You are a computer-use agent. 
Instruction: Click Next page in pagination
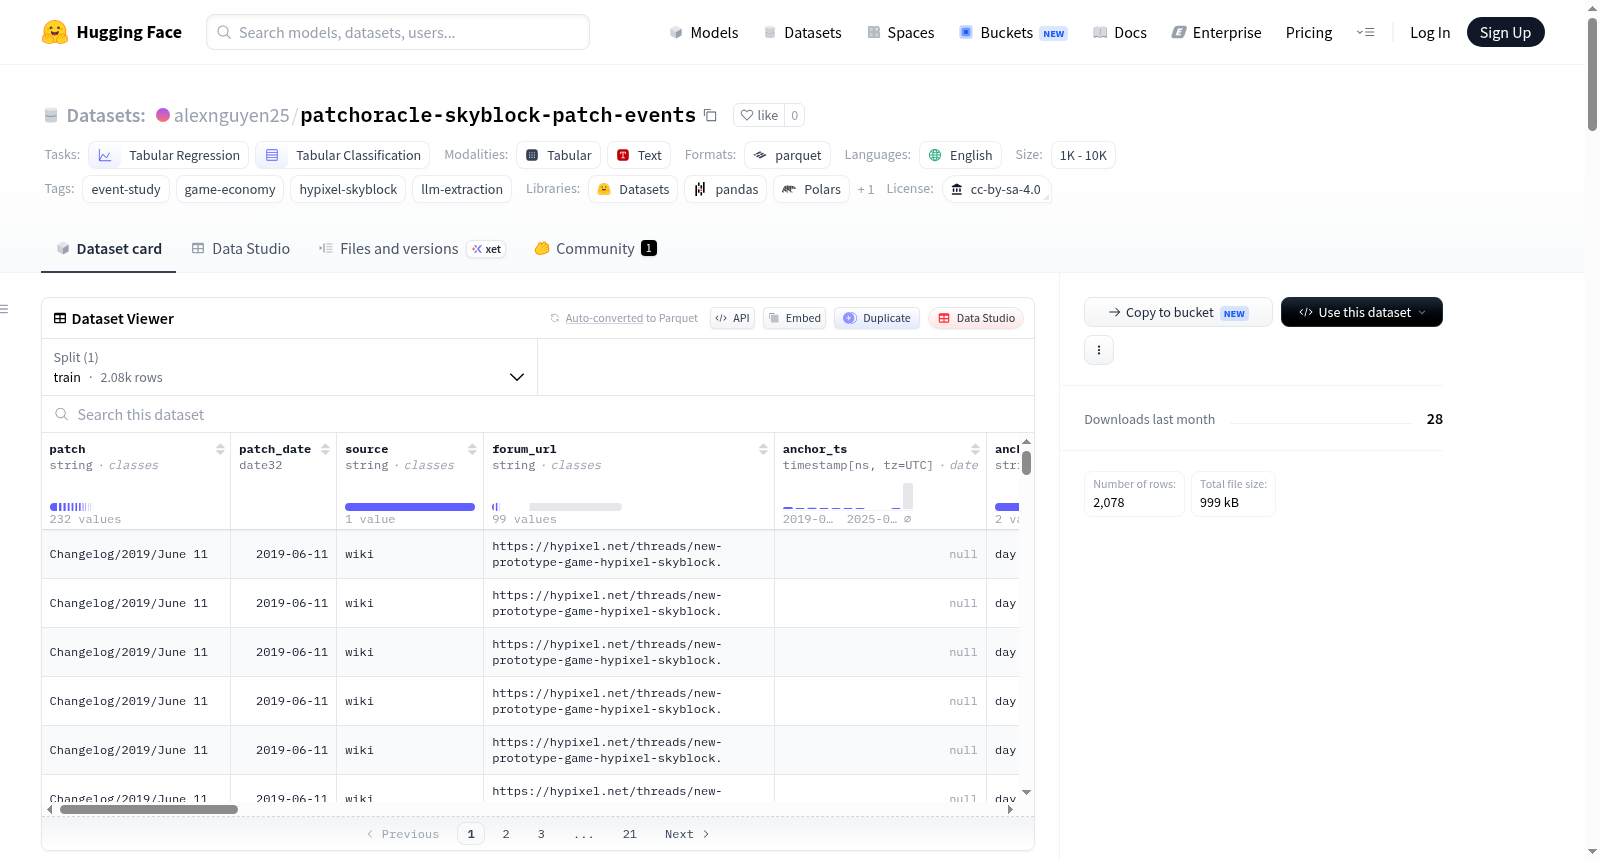[x=687, y=834]
